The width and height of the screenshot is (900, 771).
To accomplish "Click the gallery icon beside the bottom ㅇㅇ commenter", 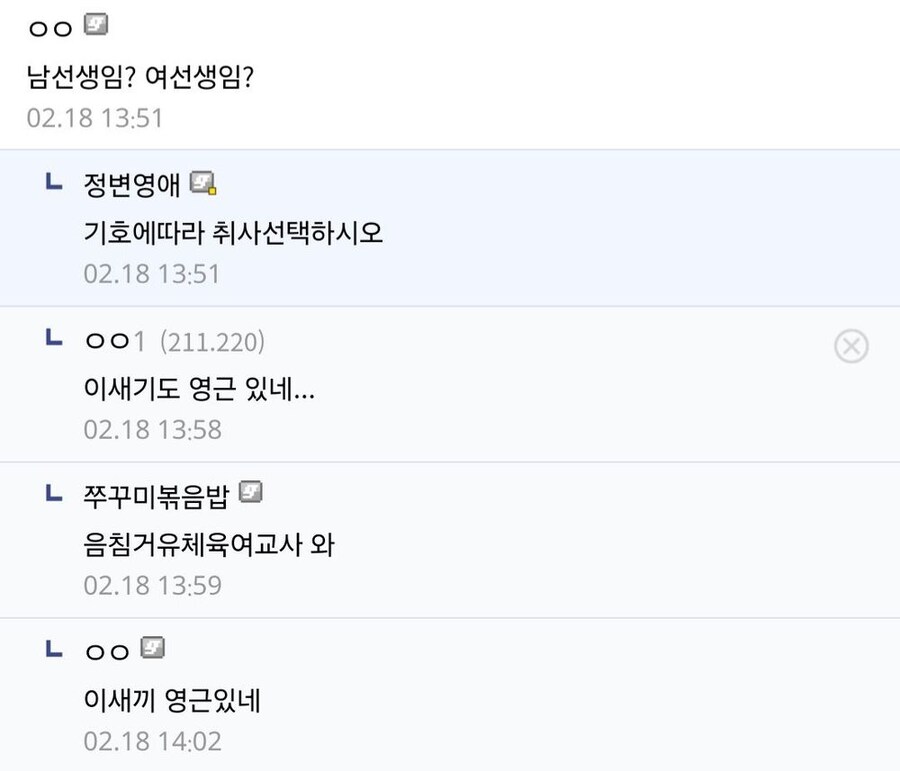I will coord(150,648).
